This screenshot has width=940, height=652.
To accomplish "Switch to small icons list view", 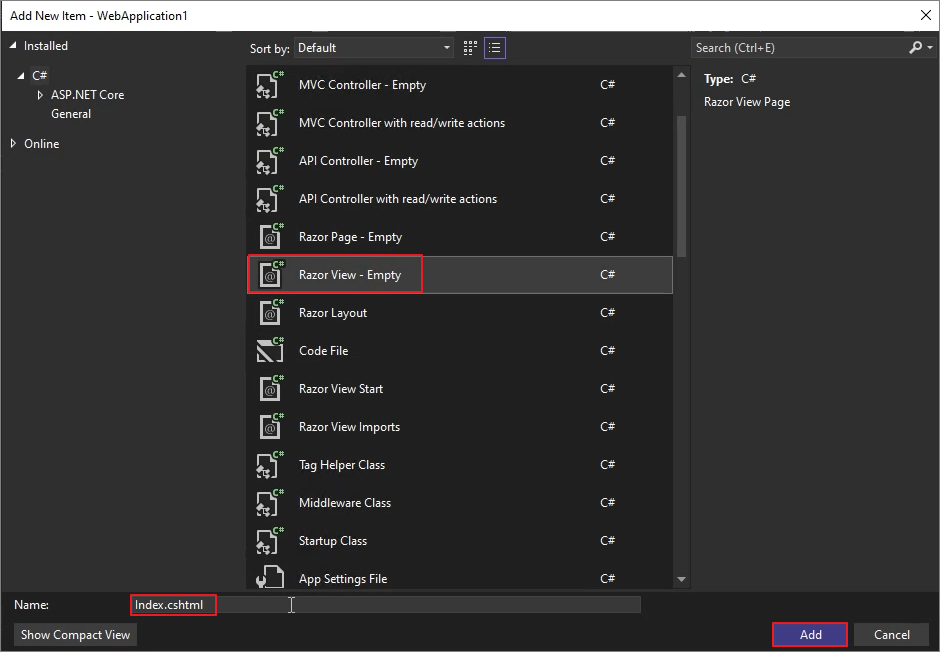I will 495,48.
